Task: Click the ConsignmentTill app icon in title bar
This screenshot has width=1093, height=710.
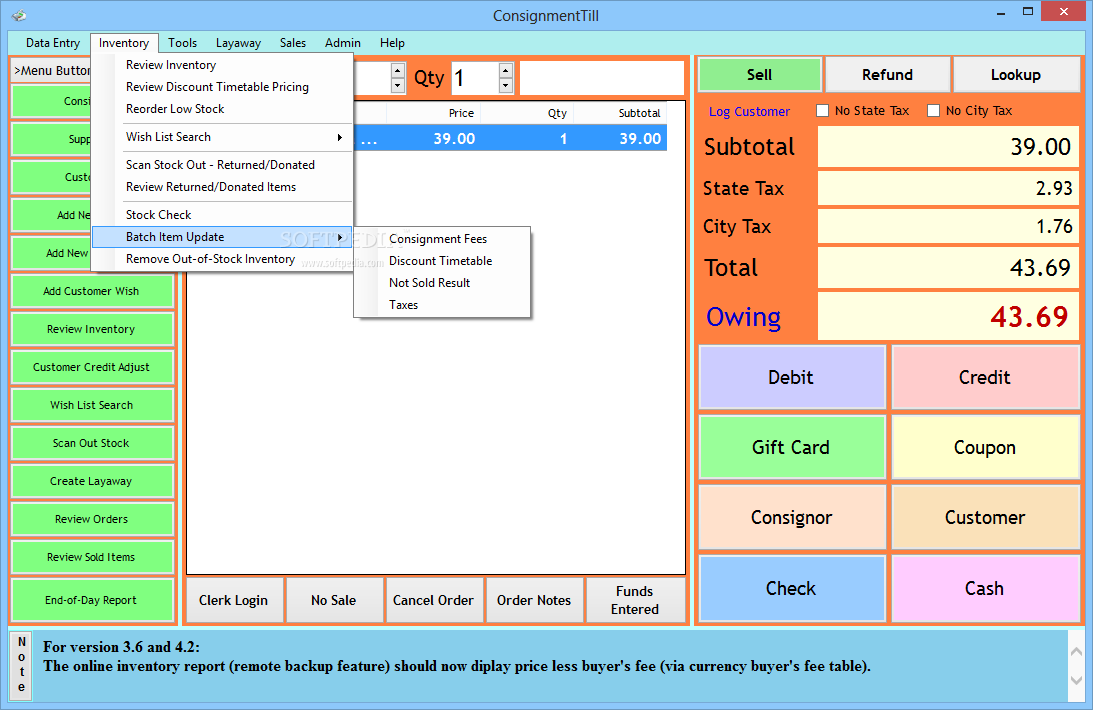Action: 19,15
